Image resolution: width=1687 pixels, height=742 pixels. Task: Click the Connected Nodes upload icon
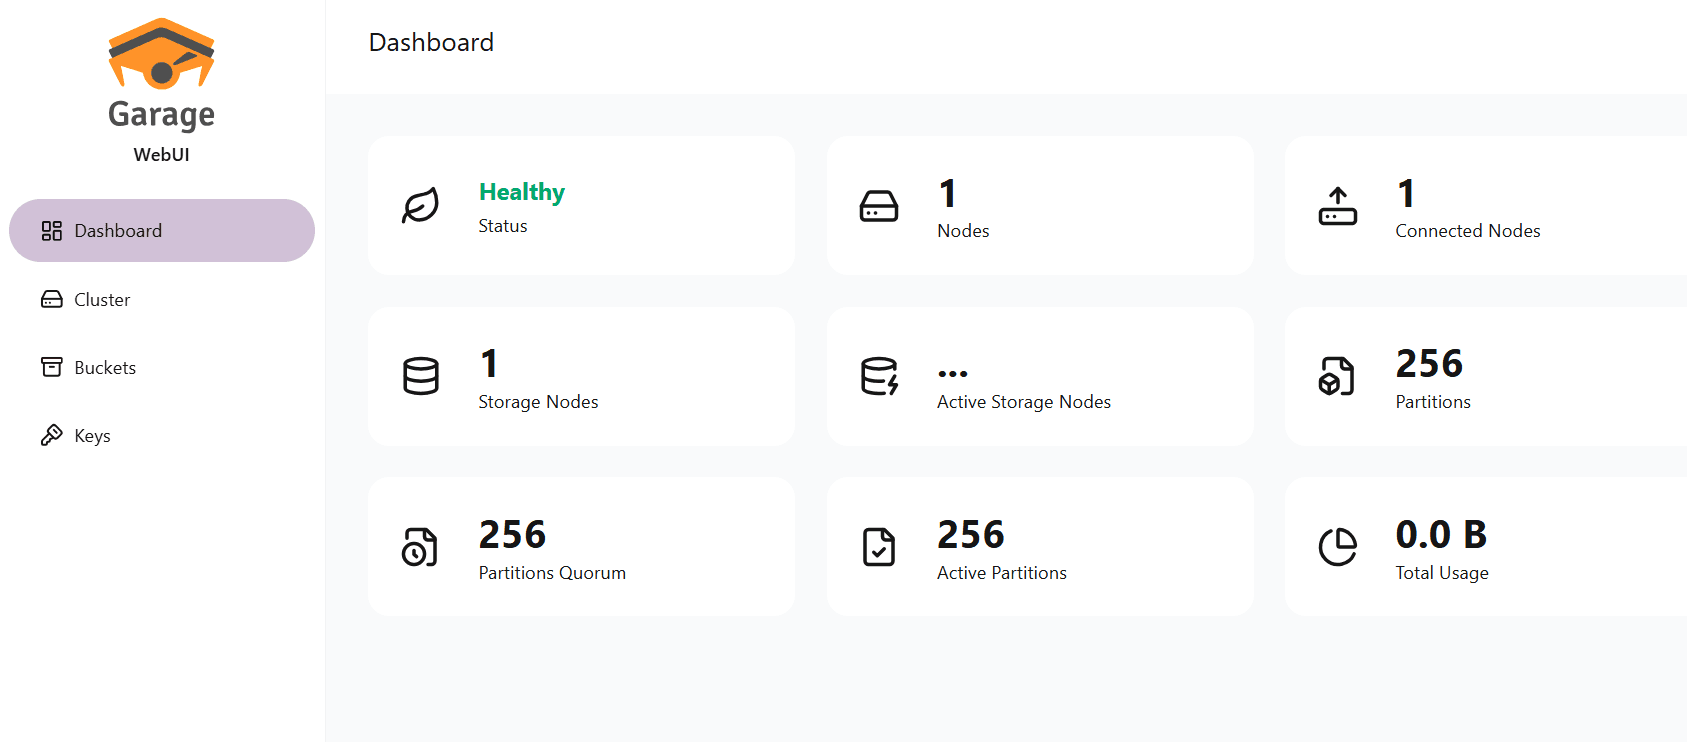tap(1338, 206)
